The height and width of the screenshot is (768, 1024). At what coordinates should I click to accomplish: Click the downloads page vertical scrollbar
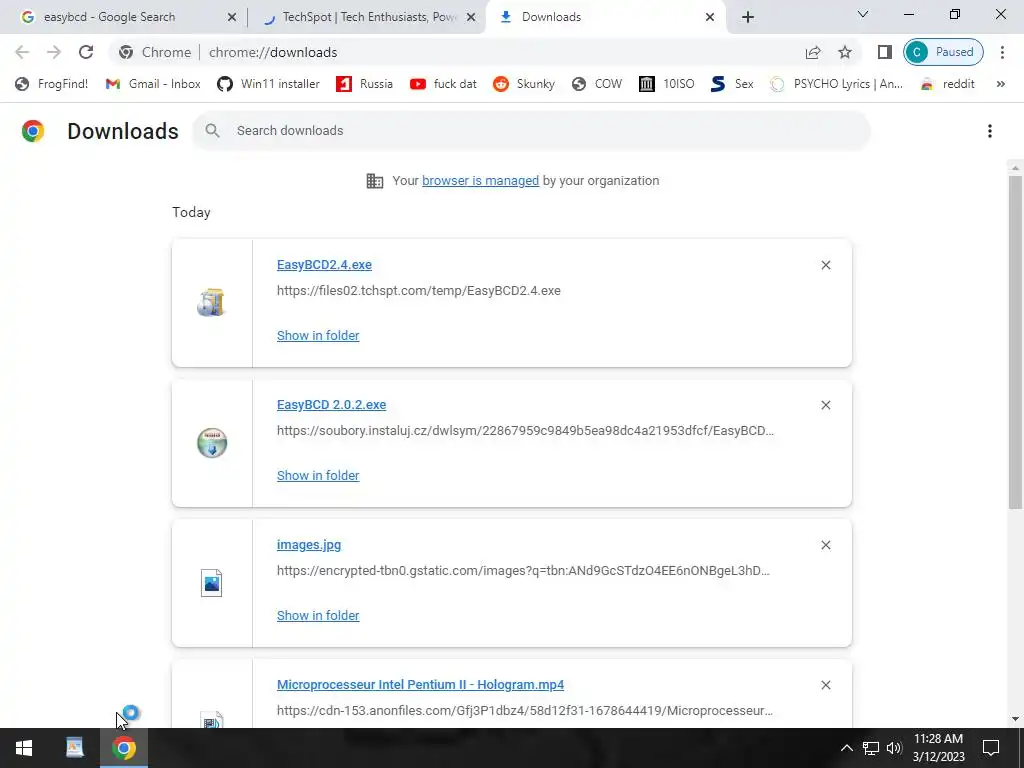(x=1015, y=343)
